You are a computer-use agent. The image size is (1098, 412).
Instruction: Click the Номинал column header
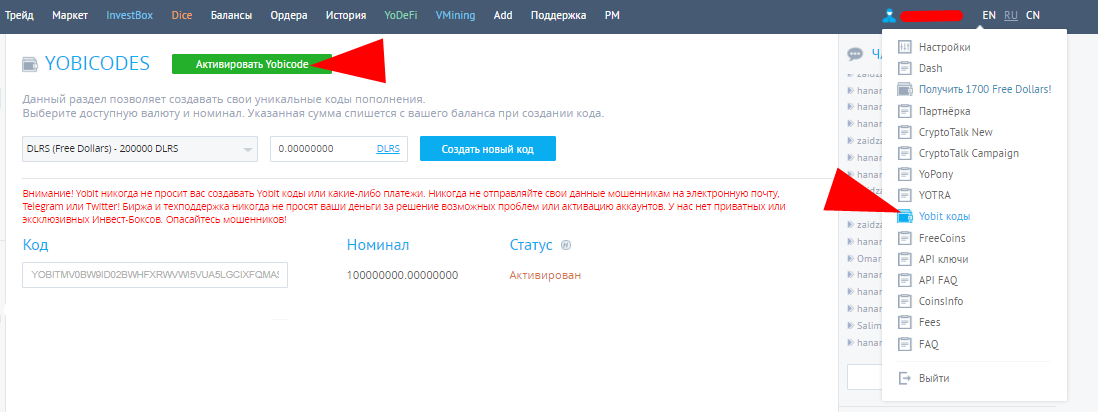[378, 245]
